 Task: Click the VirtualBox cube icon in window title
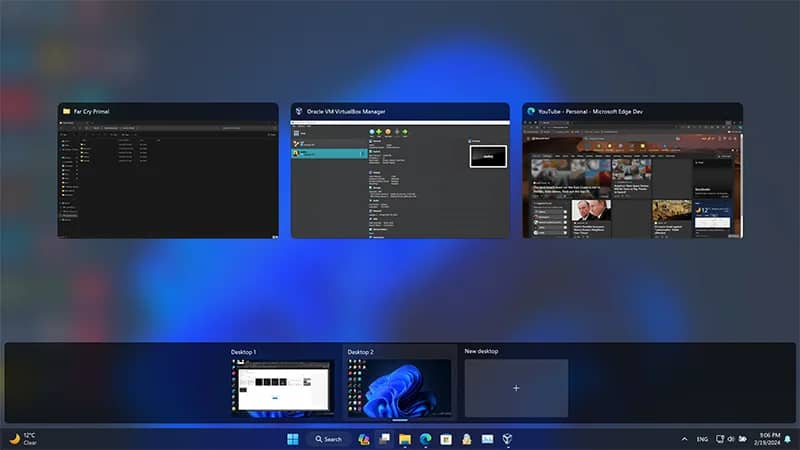[299, 111]
